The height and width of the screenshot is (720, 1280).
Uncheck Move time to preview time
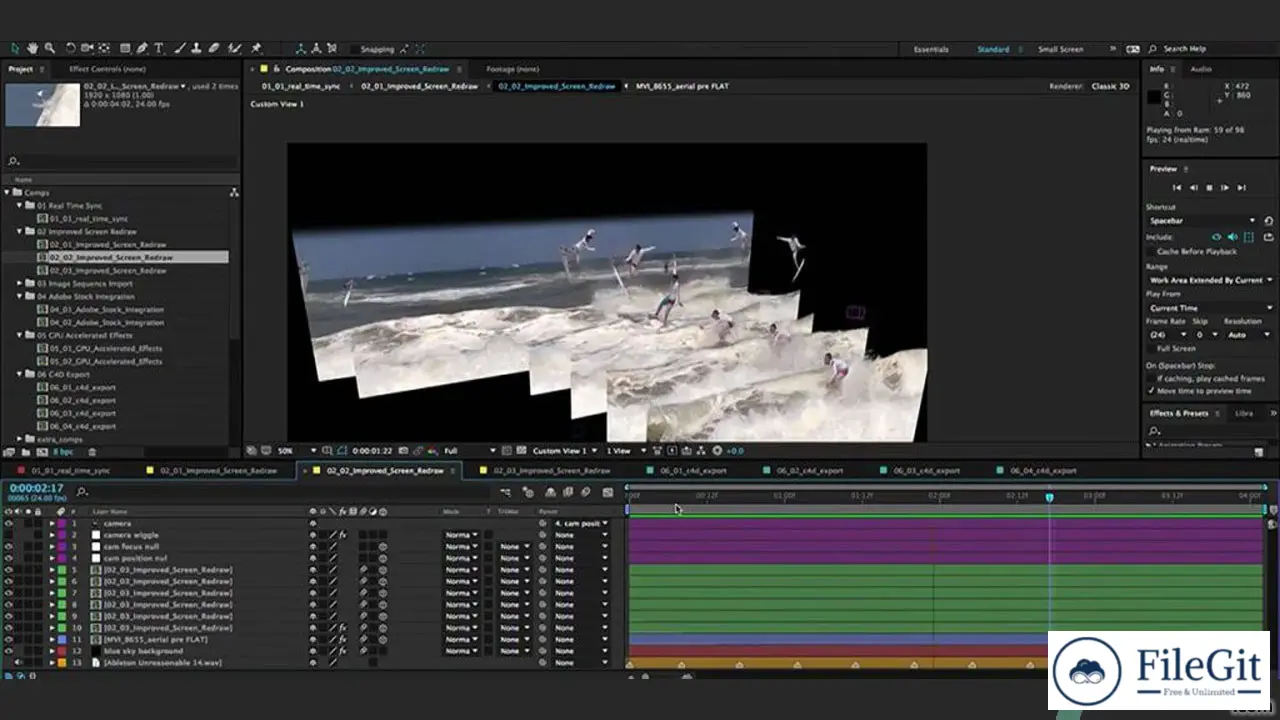pyautogui.click(x=1152, y=391)
